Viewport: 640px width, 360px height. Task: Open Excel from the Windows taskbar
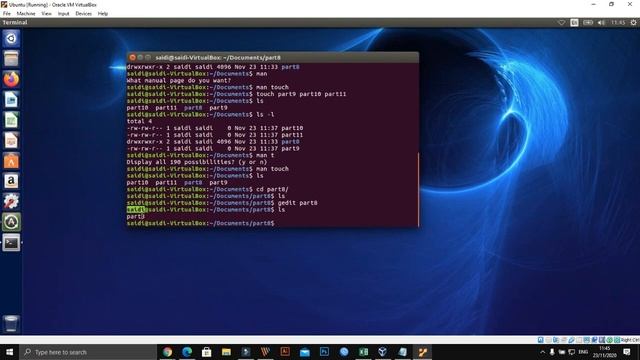[363, 352]
